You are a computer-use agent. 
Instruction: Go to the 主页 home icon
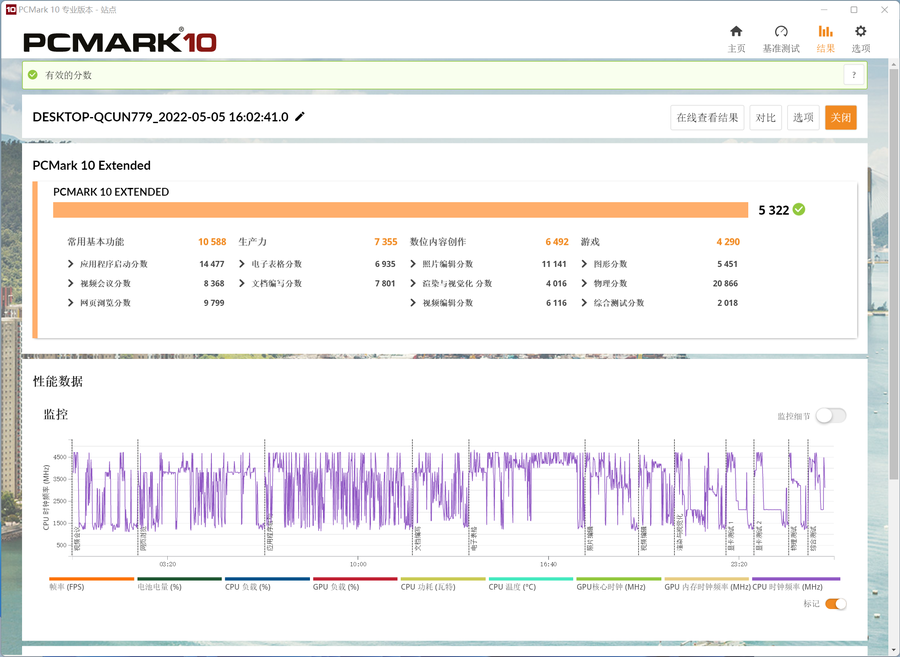pos(736,33)
